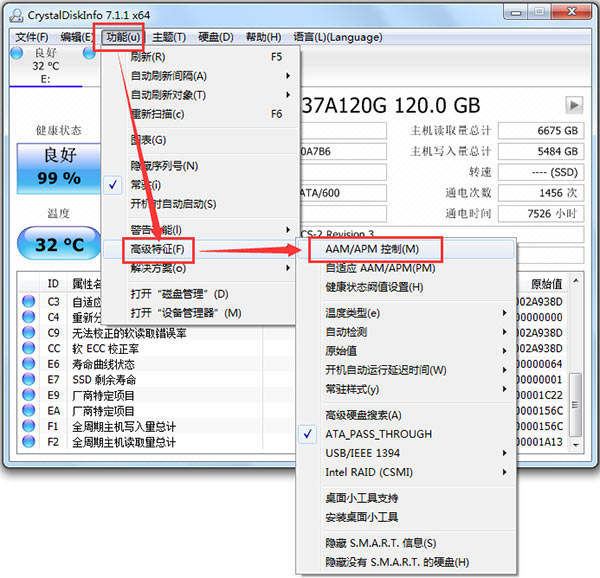Viewport: 600px width, 578px height.
Task: Open the 主题(T) menu
Action: 169,37
